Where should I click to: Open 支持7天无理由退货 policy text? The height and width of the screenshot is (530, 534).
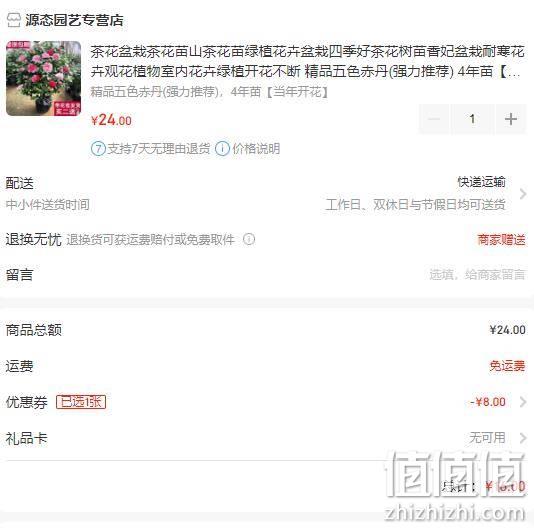coord(159,149)
